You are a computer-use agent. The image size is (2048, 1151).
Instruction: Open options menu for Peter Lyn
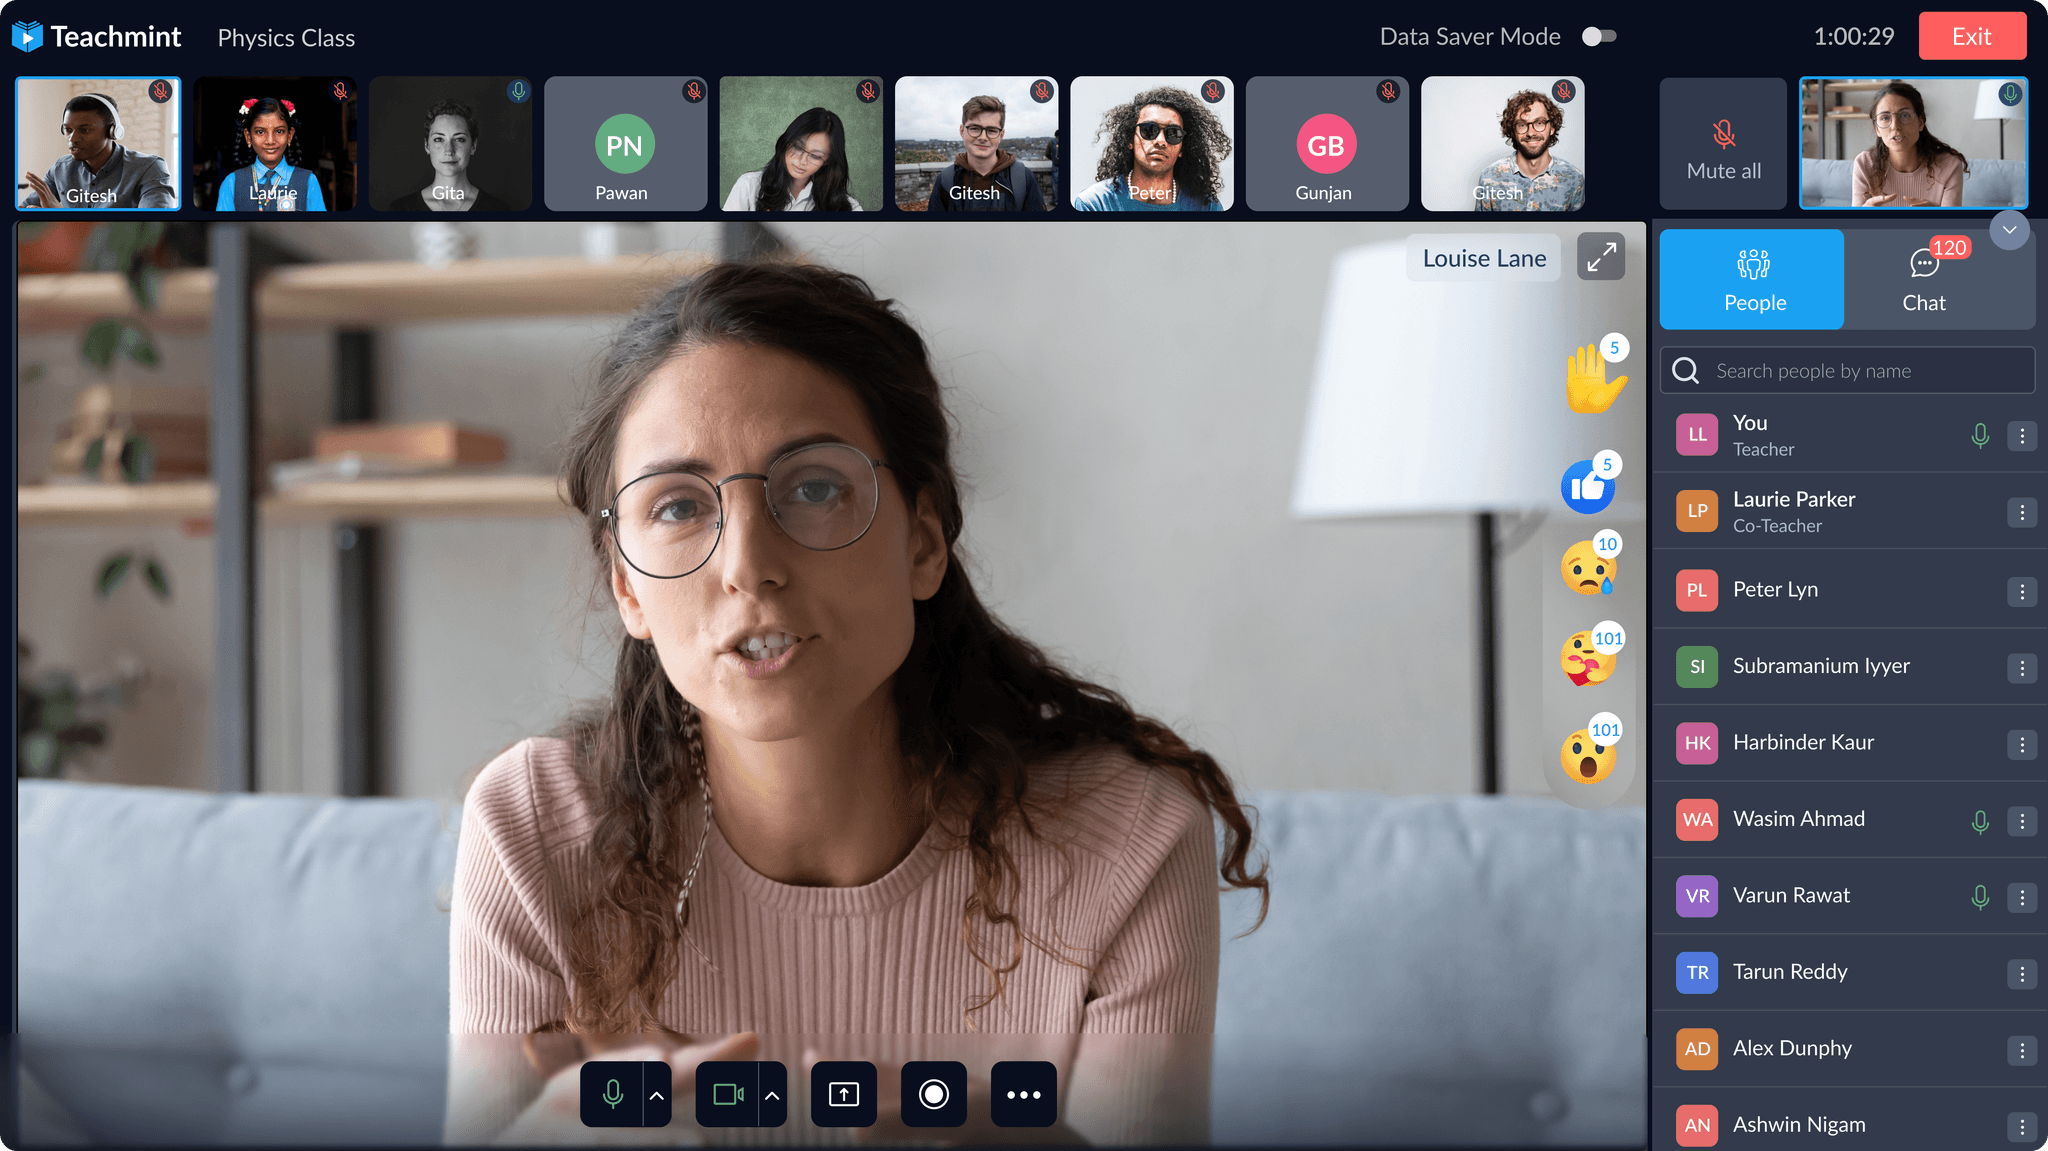click(2021, 591)
